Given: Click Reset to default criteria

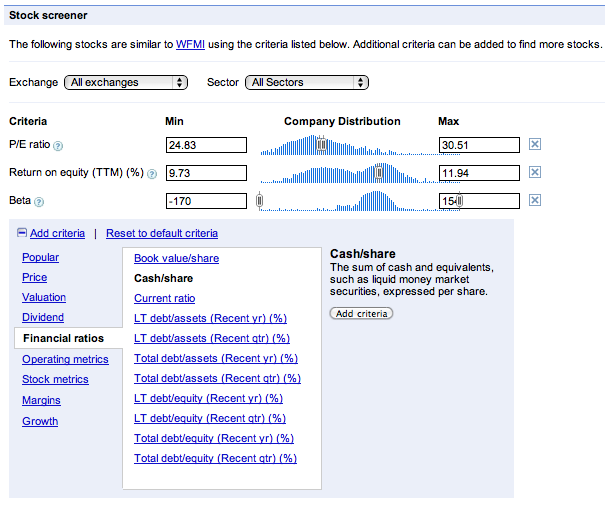Looking at the screenshot, I should pos(162,233).
